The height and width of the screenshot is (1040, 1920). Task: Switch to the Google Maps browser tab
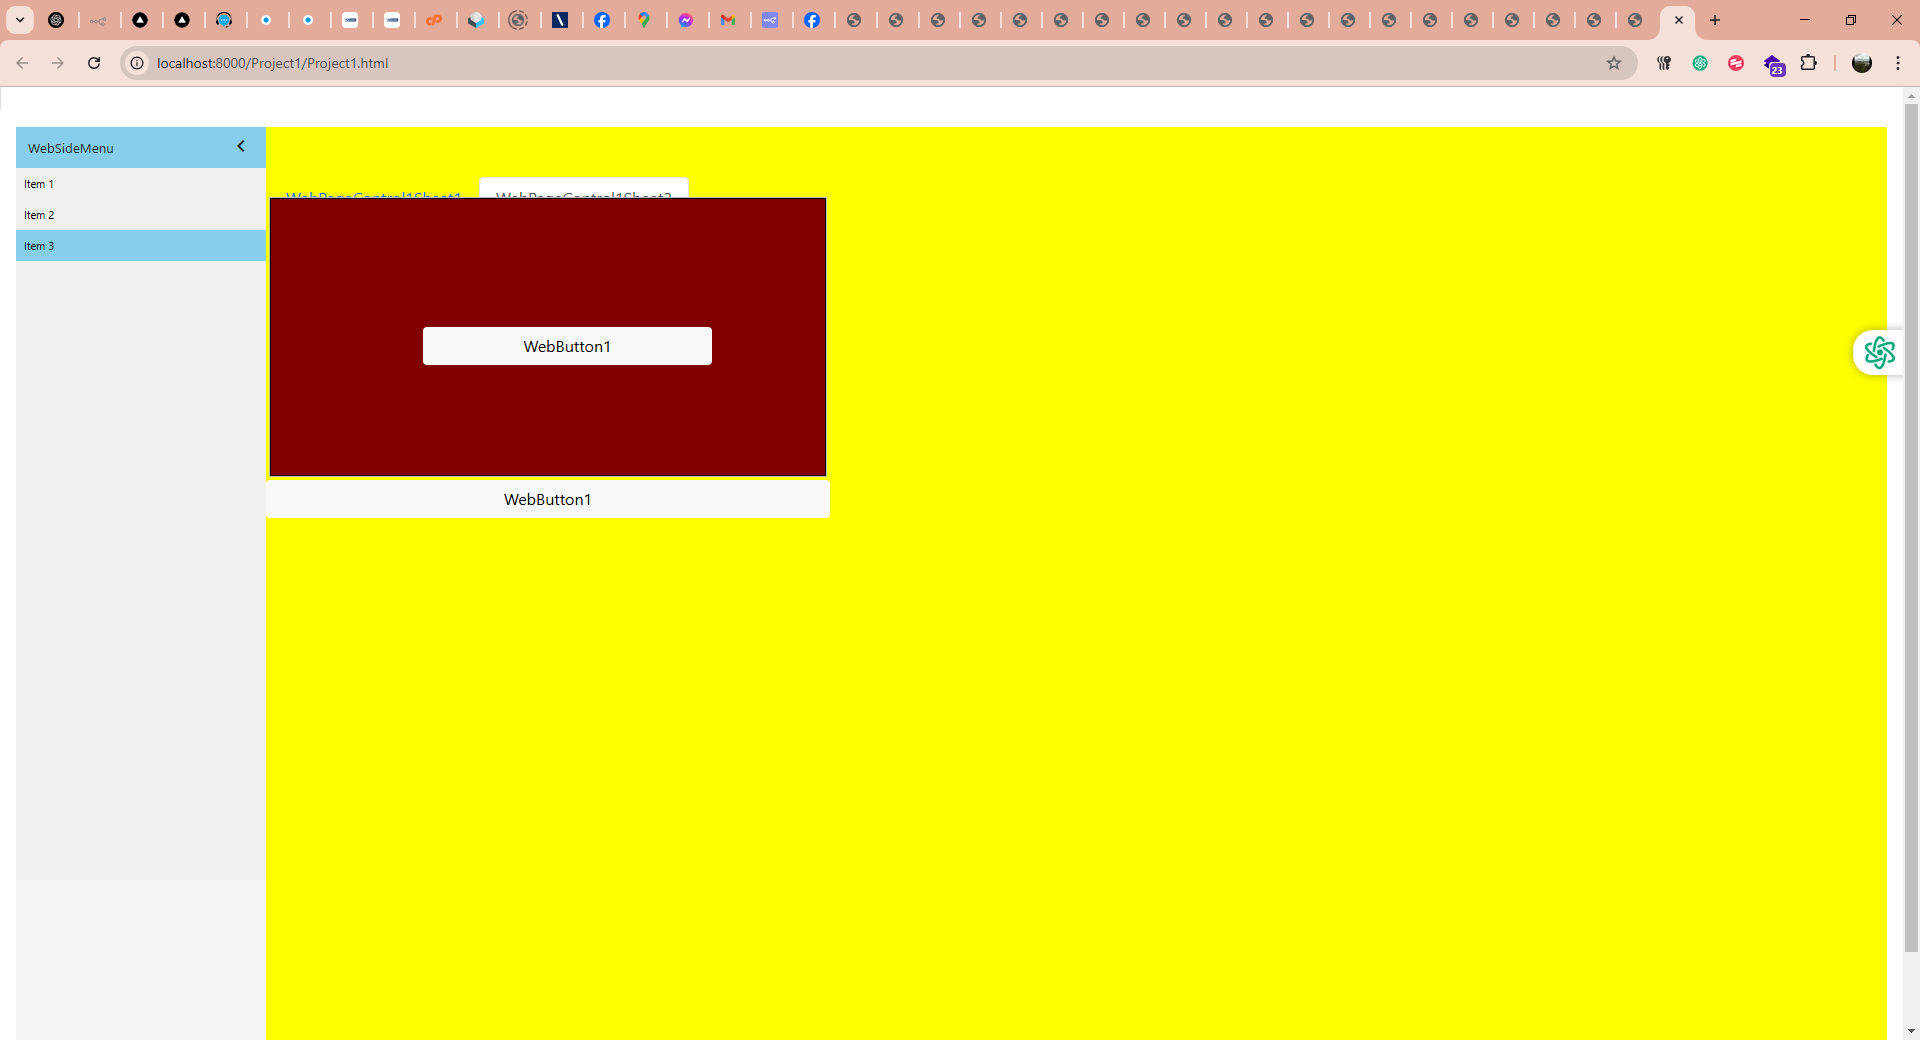click(645, 20)
